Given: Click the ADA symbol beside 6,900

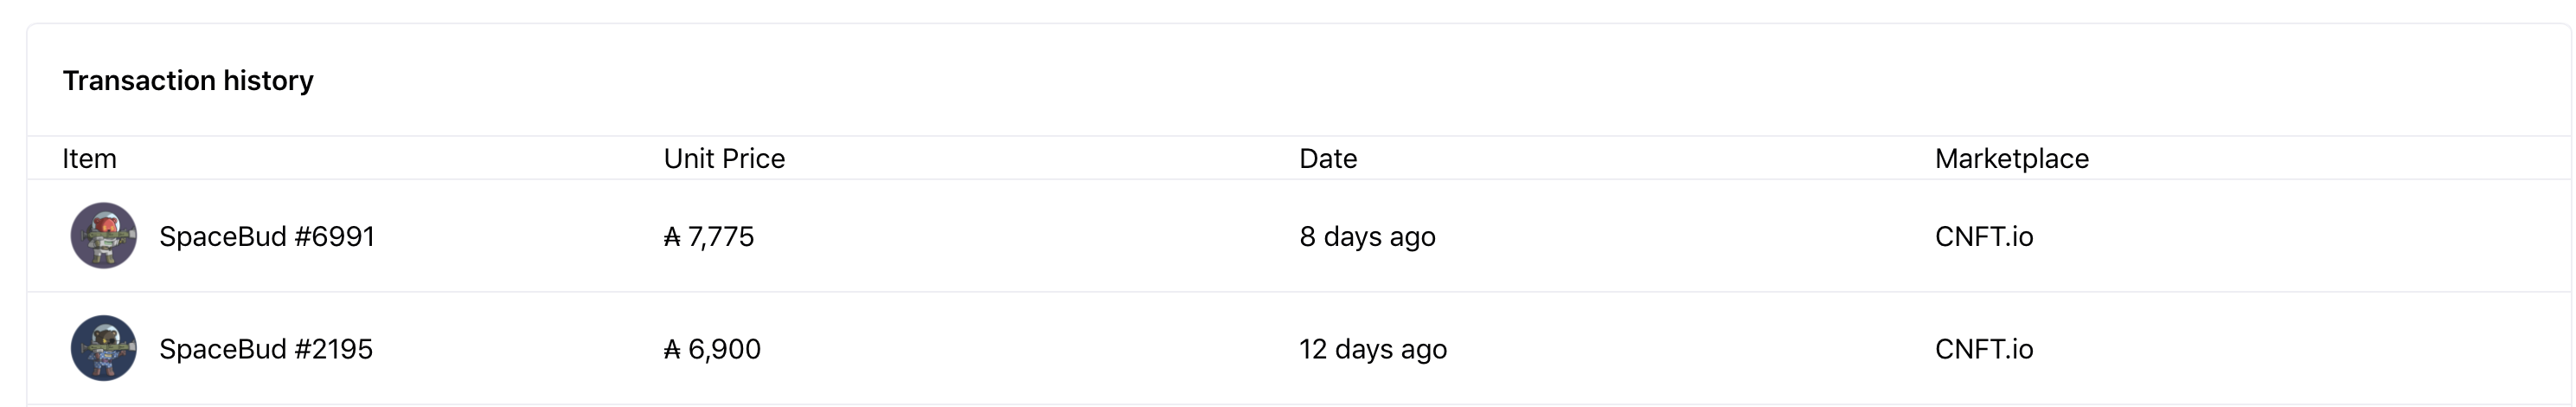Looking at the screenshot, I should (672, 349).
